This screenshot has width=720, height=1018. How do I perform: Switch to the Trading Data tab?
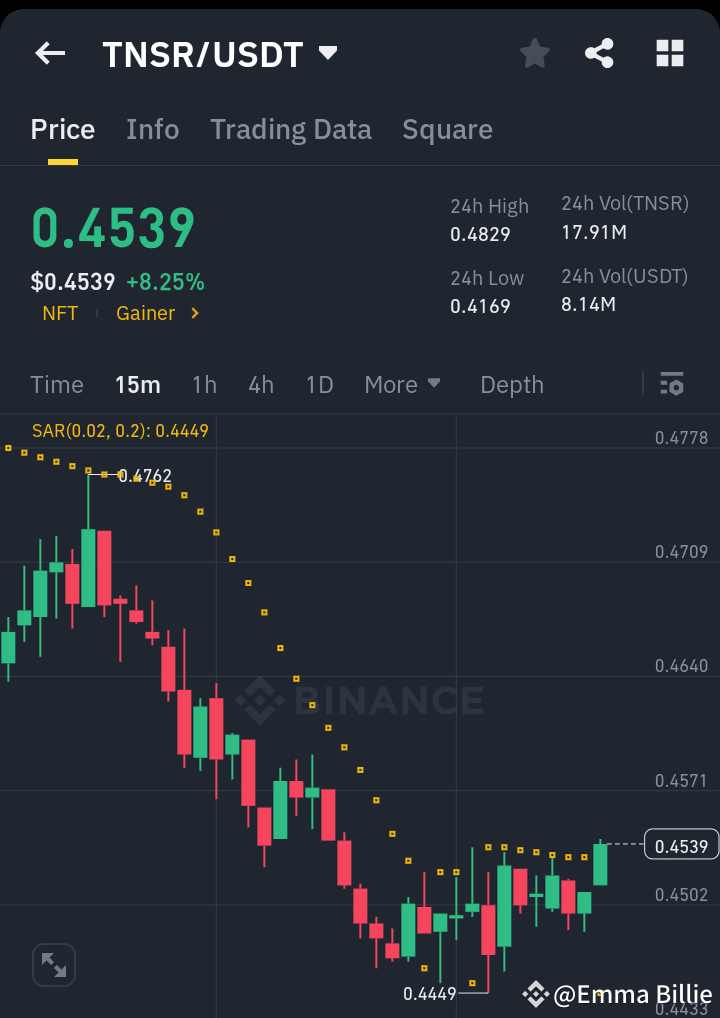(x=291, y=129)
